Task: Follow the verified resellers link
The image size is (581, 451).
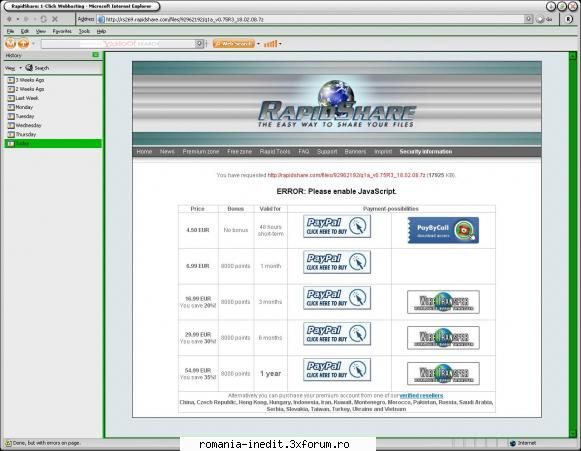Action: tap(421, 395)
